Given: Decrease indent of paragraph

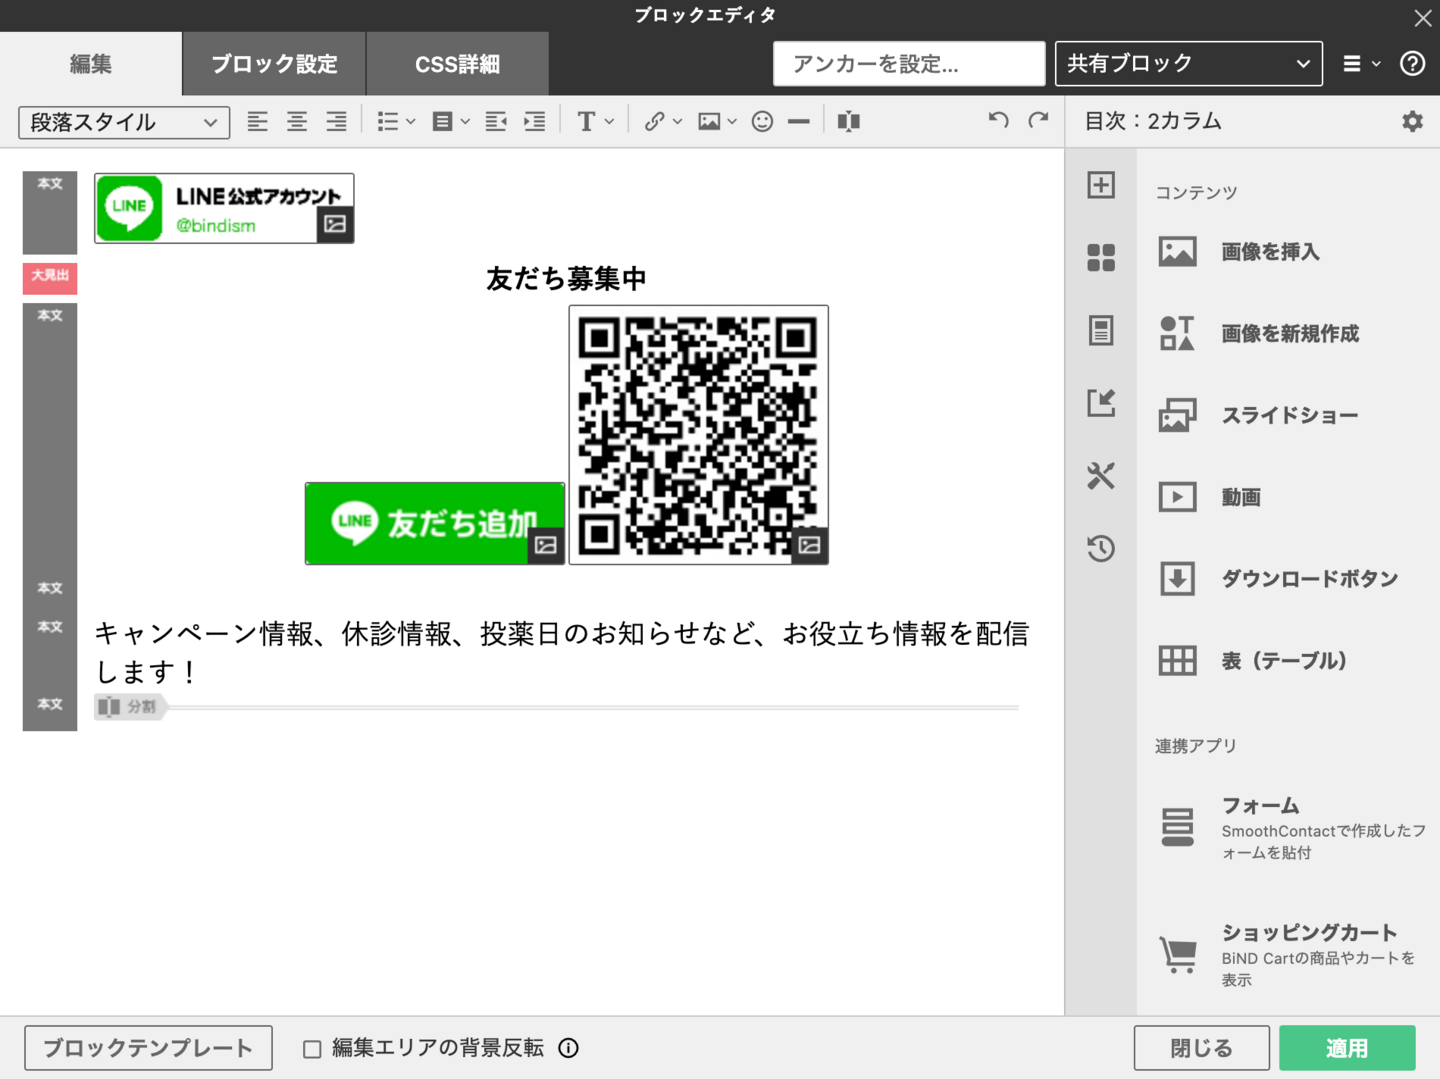Looking at the screenshot, I should pyautogui.click(x=496, y=122).
